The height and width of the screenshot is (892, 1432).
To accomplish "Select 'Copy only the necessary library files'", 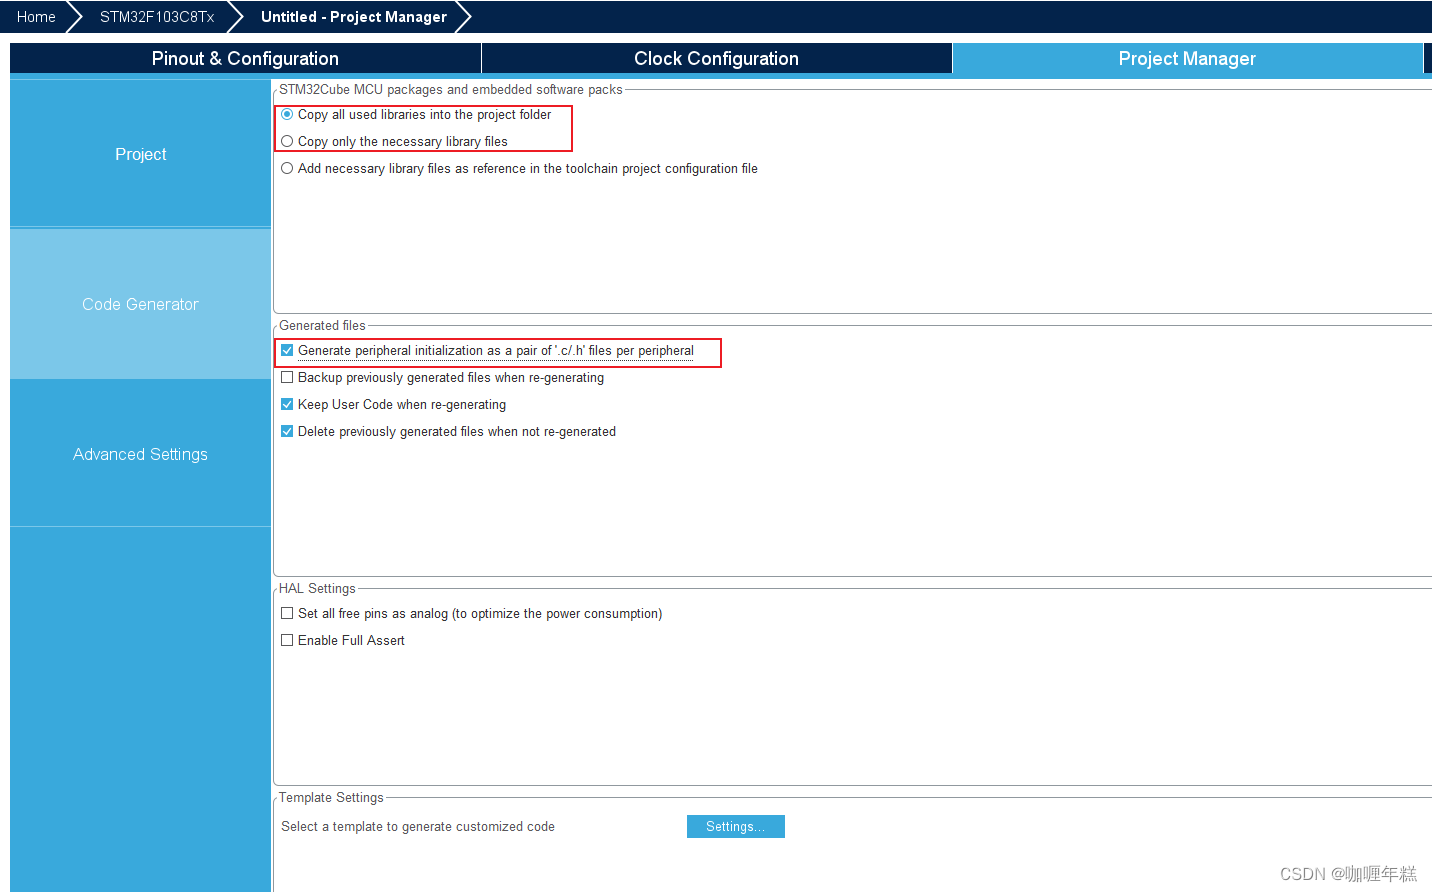I will point(287,142).
